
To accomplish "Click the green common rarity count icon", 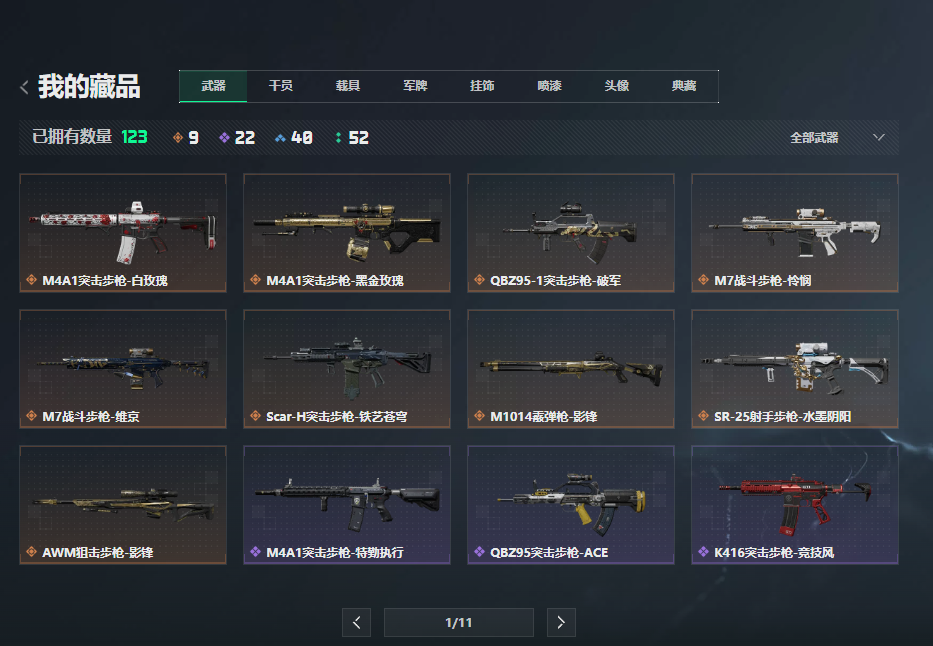I will pyautogui.click(x=338, y=138).
